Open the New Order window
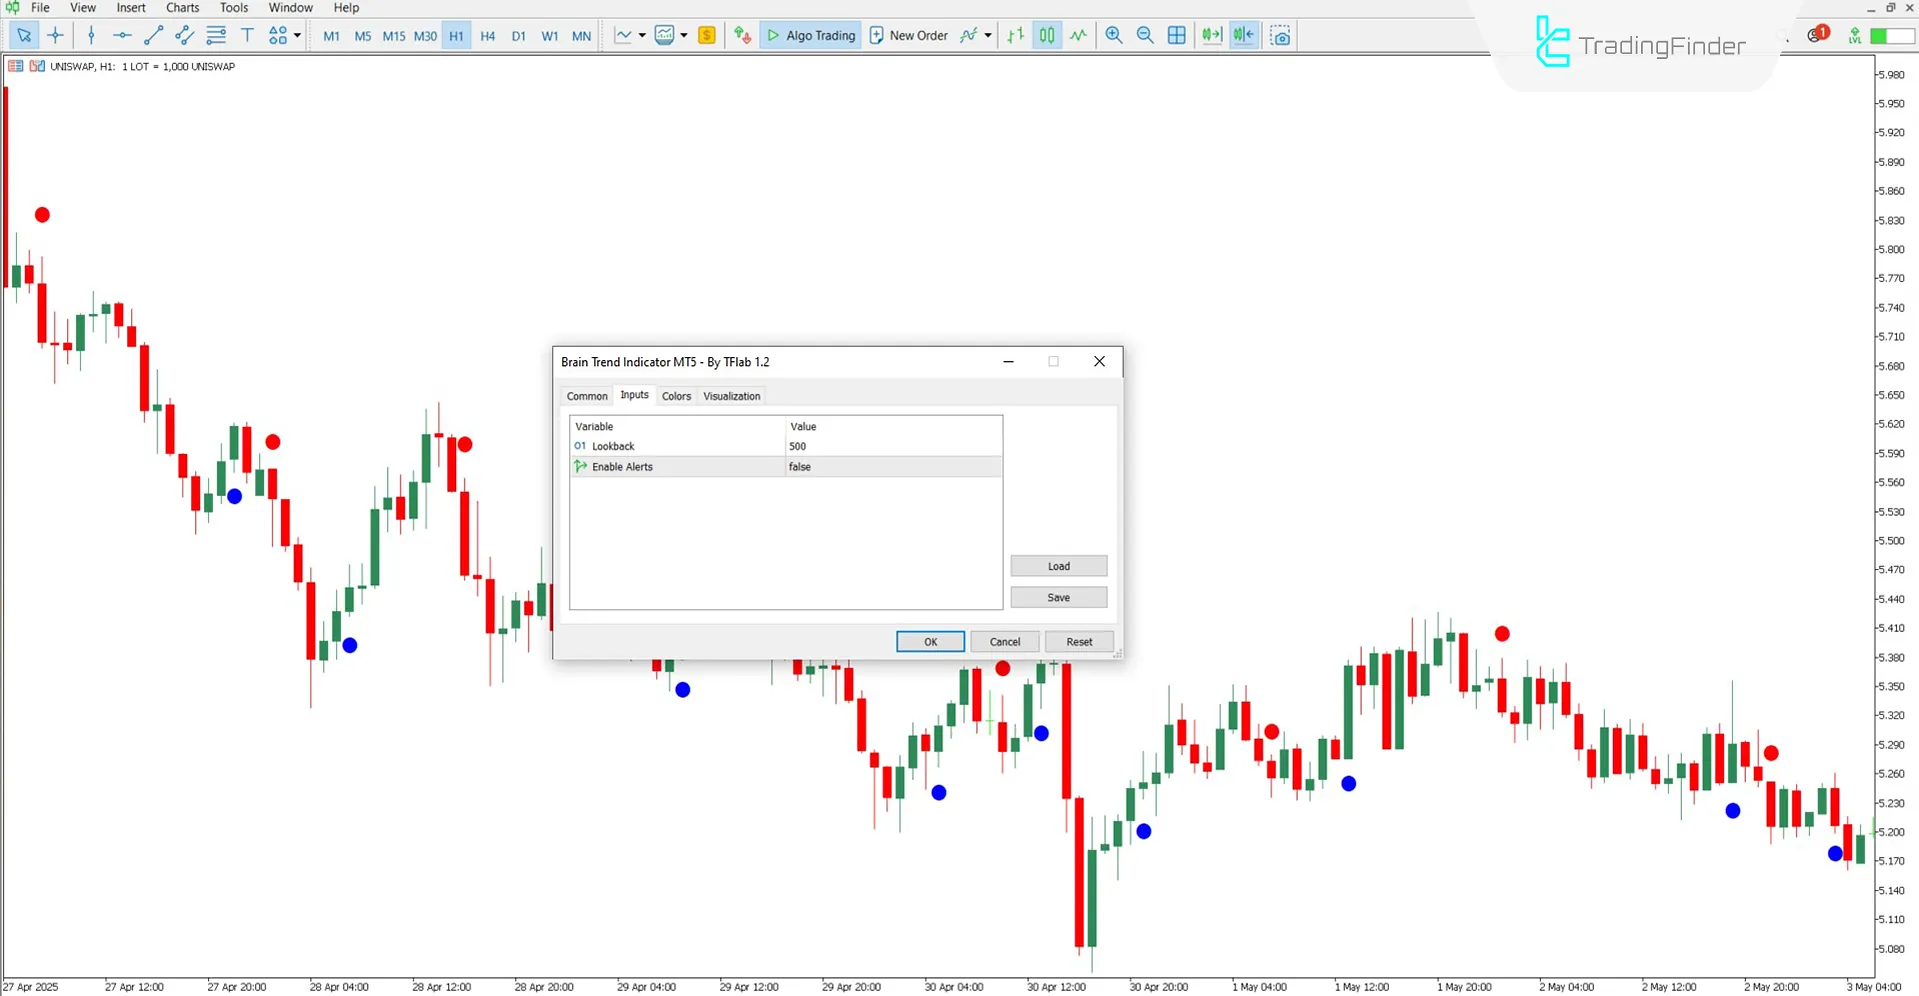Screen dimensions: 1919x996 coord(908,35)
